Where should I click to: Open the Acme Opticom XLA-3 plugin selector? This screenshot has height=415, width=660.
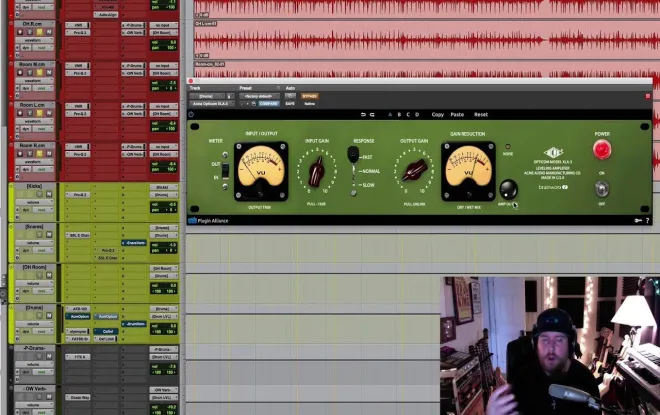pyautogui.click(x=212, y=104)
